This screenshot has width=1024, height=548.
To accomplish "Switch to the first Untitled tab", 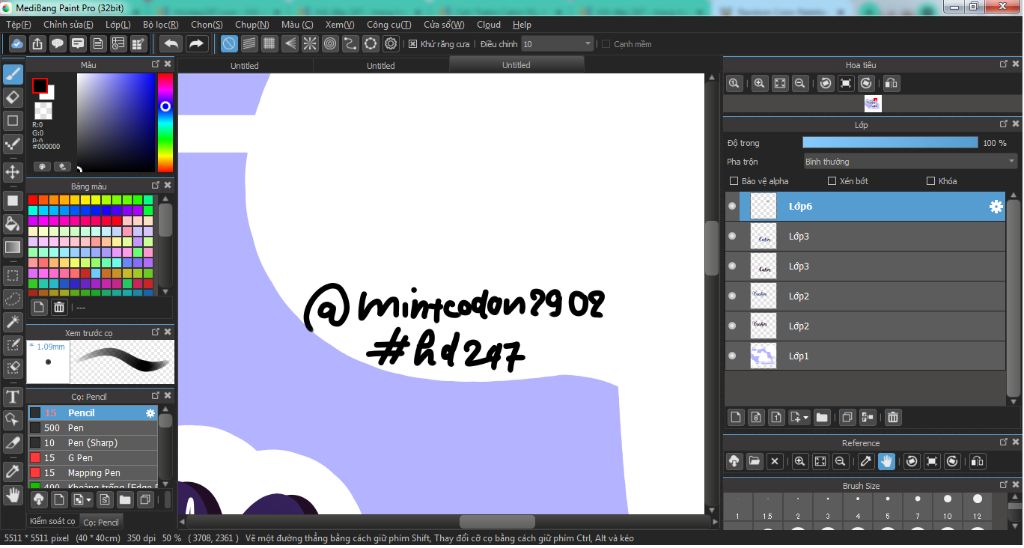I will (x=244, y=65).
